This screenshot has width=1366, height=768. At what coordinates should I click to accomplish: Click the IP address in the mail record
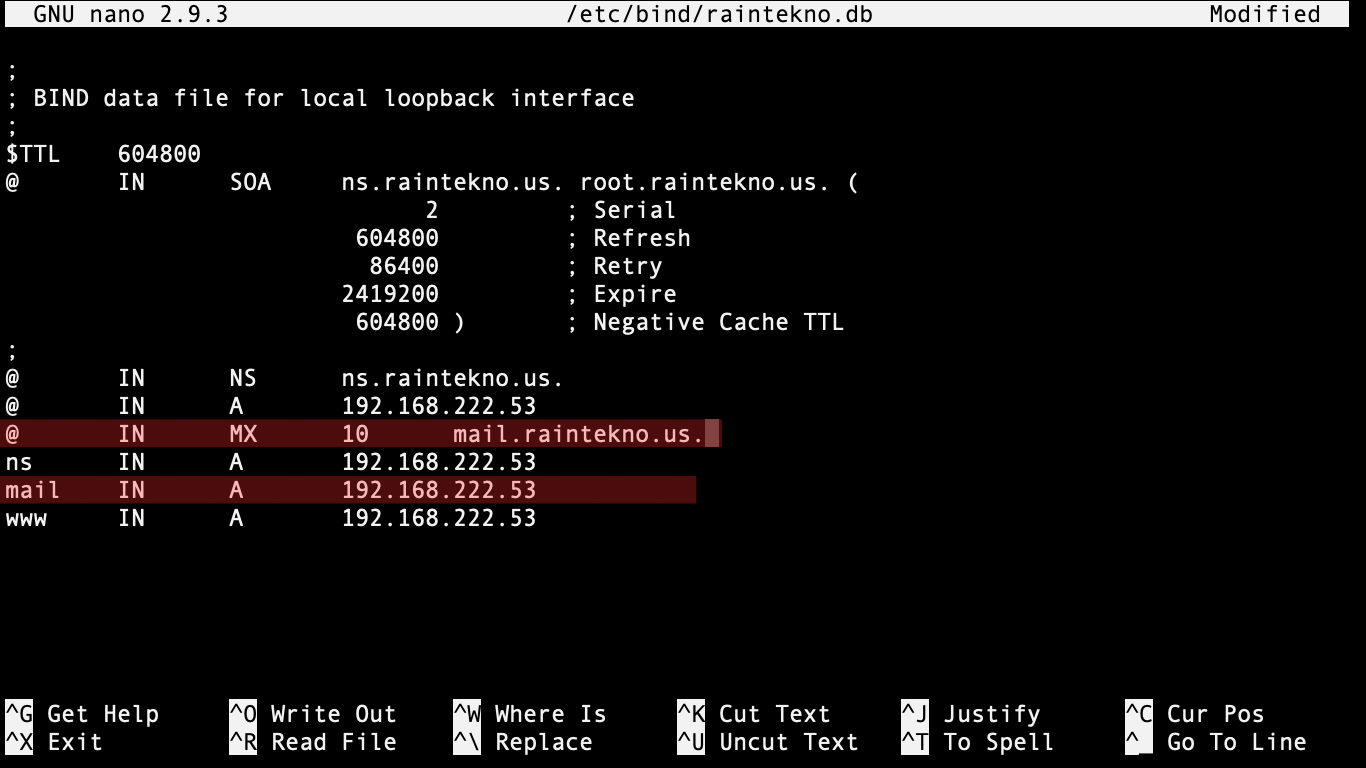[x=438, y=490]
